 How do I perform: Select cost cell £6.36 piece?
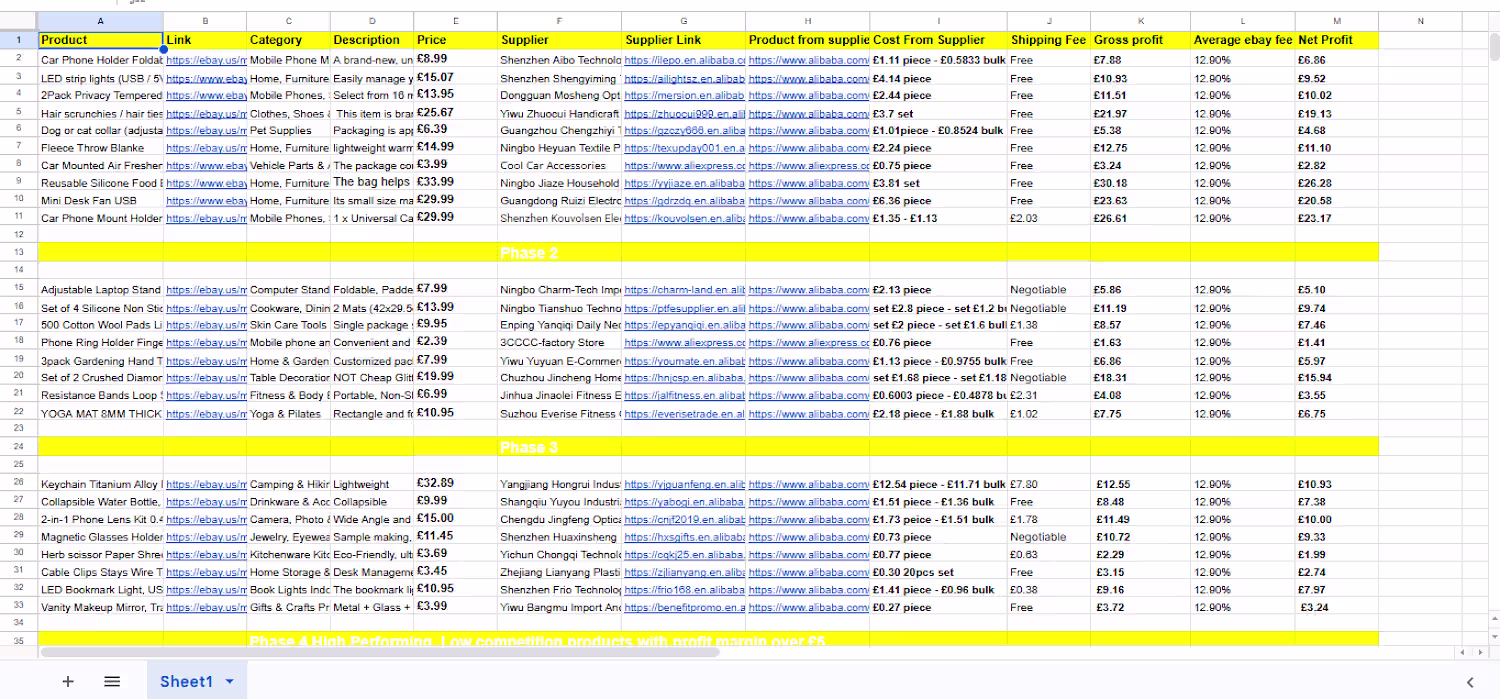click(x=939, y=201)
